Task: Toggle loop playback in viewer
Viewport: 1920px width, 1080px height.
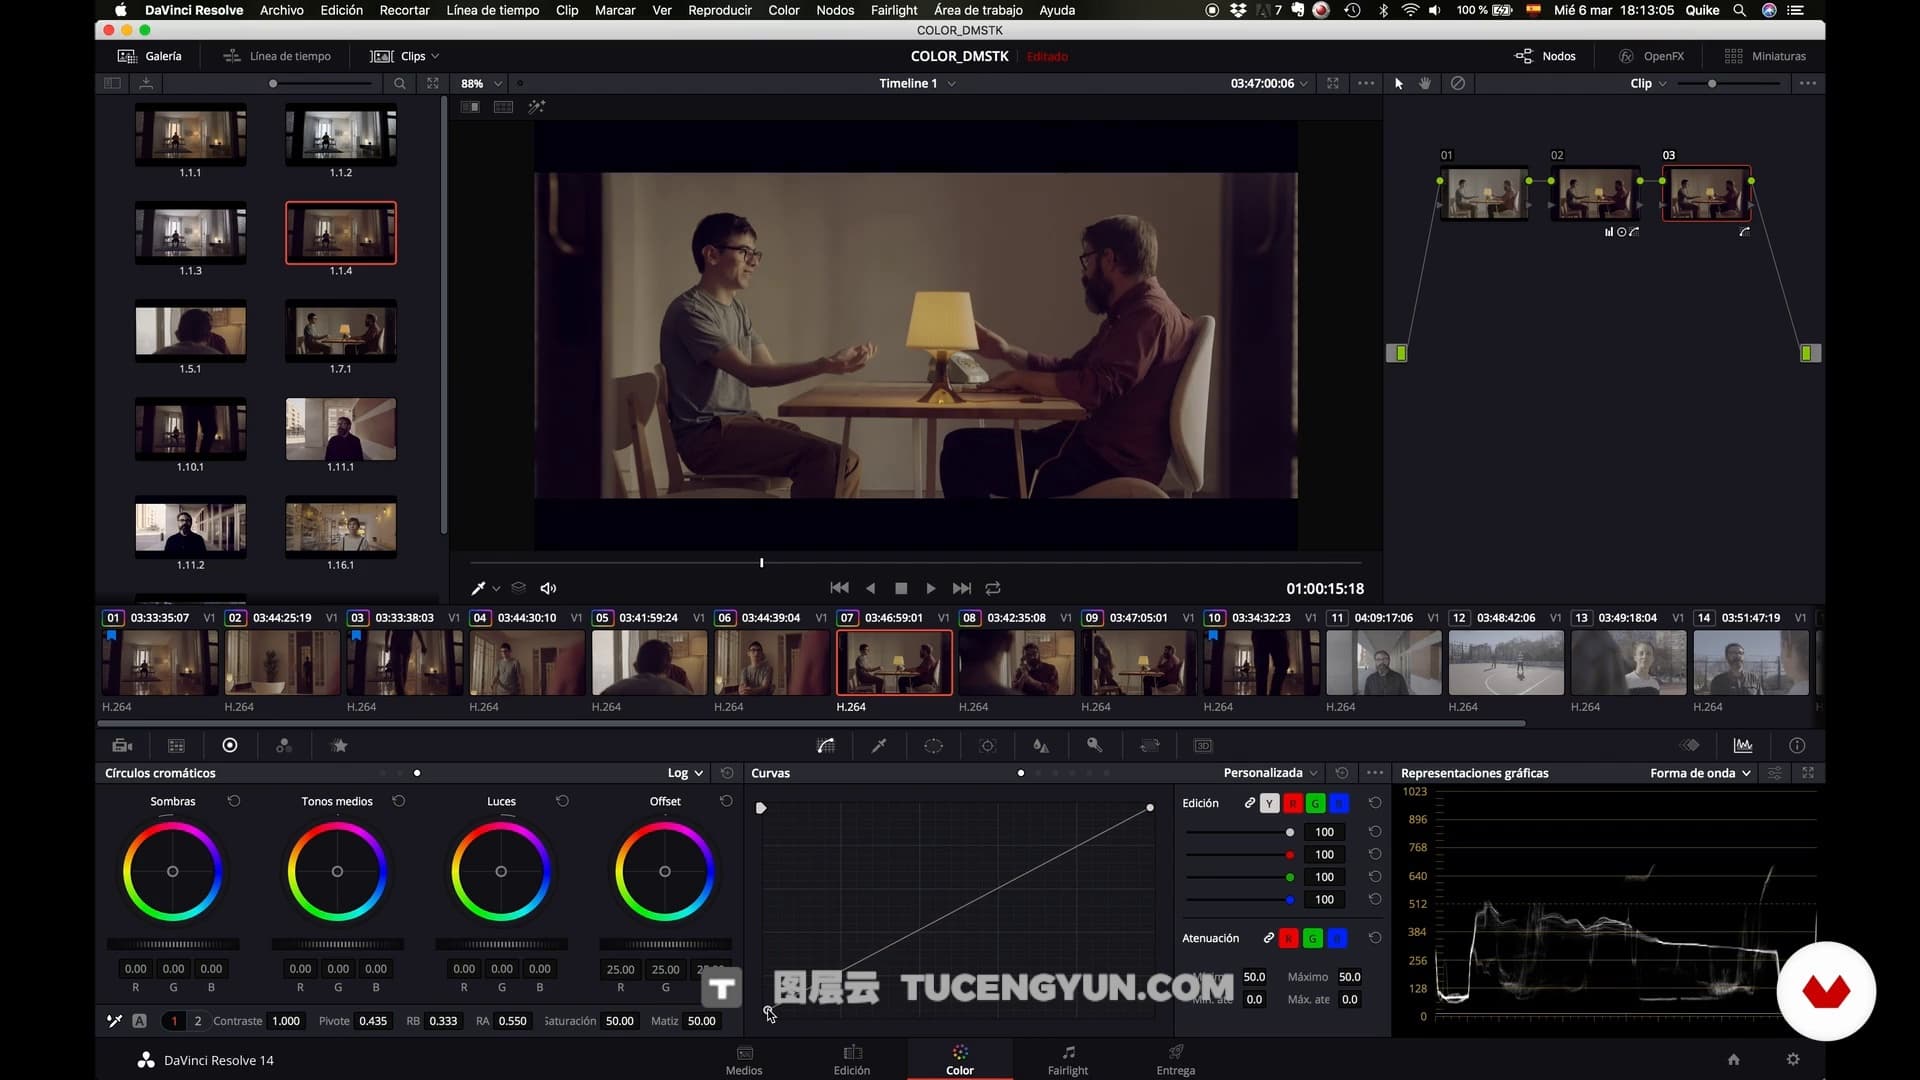Action: pos(993,588)
